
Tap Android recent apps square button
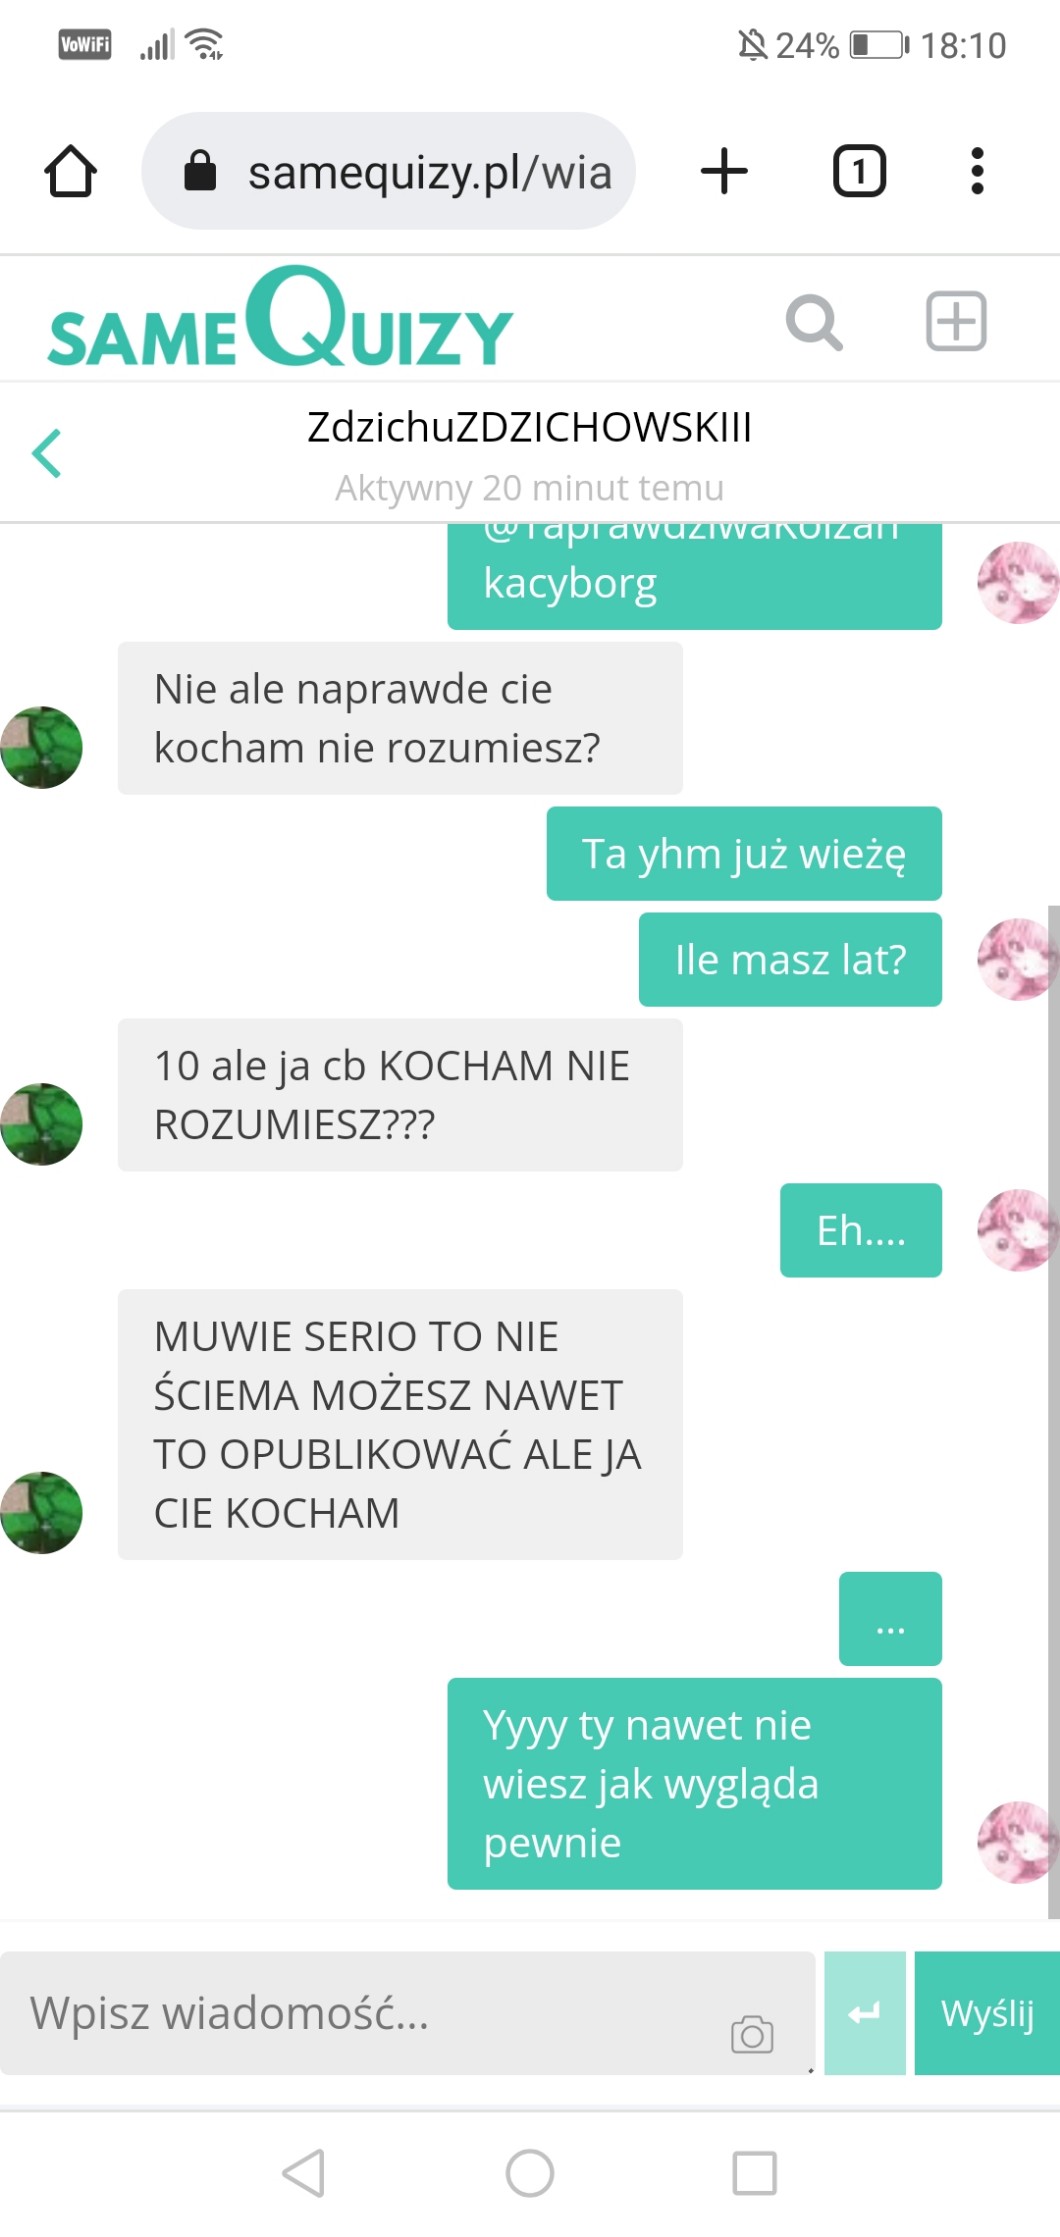pos(755,2173)
